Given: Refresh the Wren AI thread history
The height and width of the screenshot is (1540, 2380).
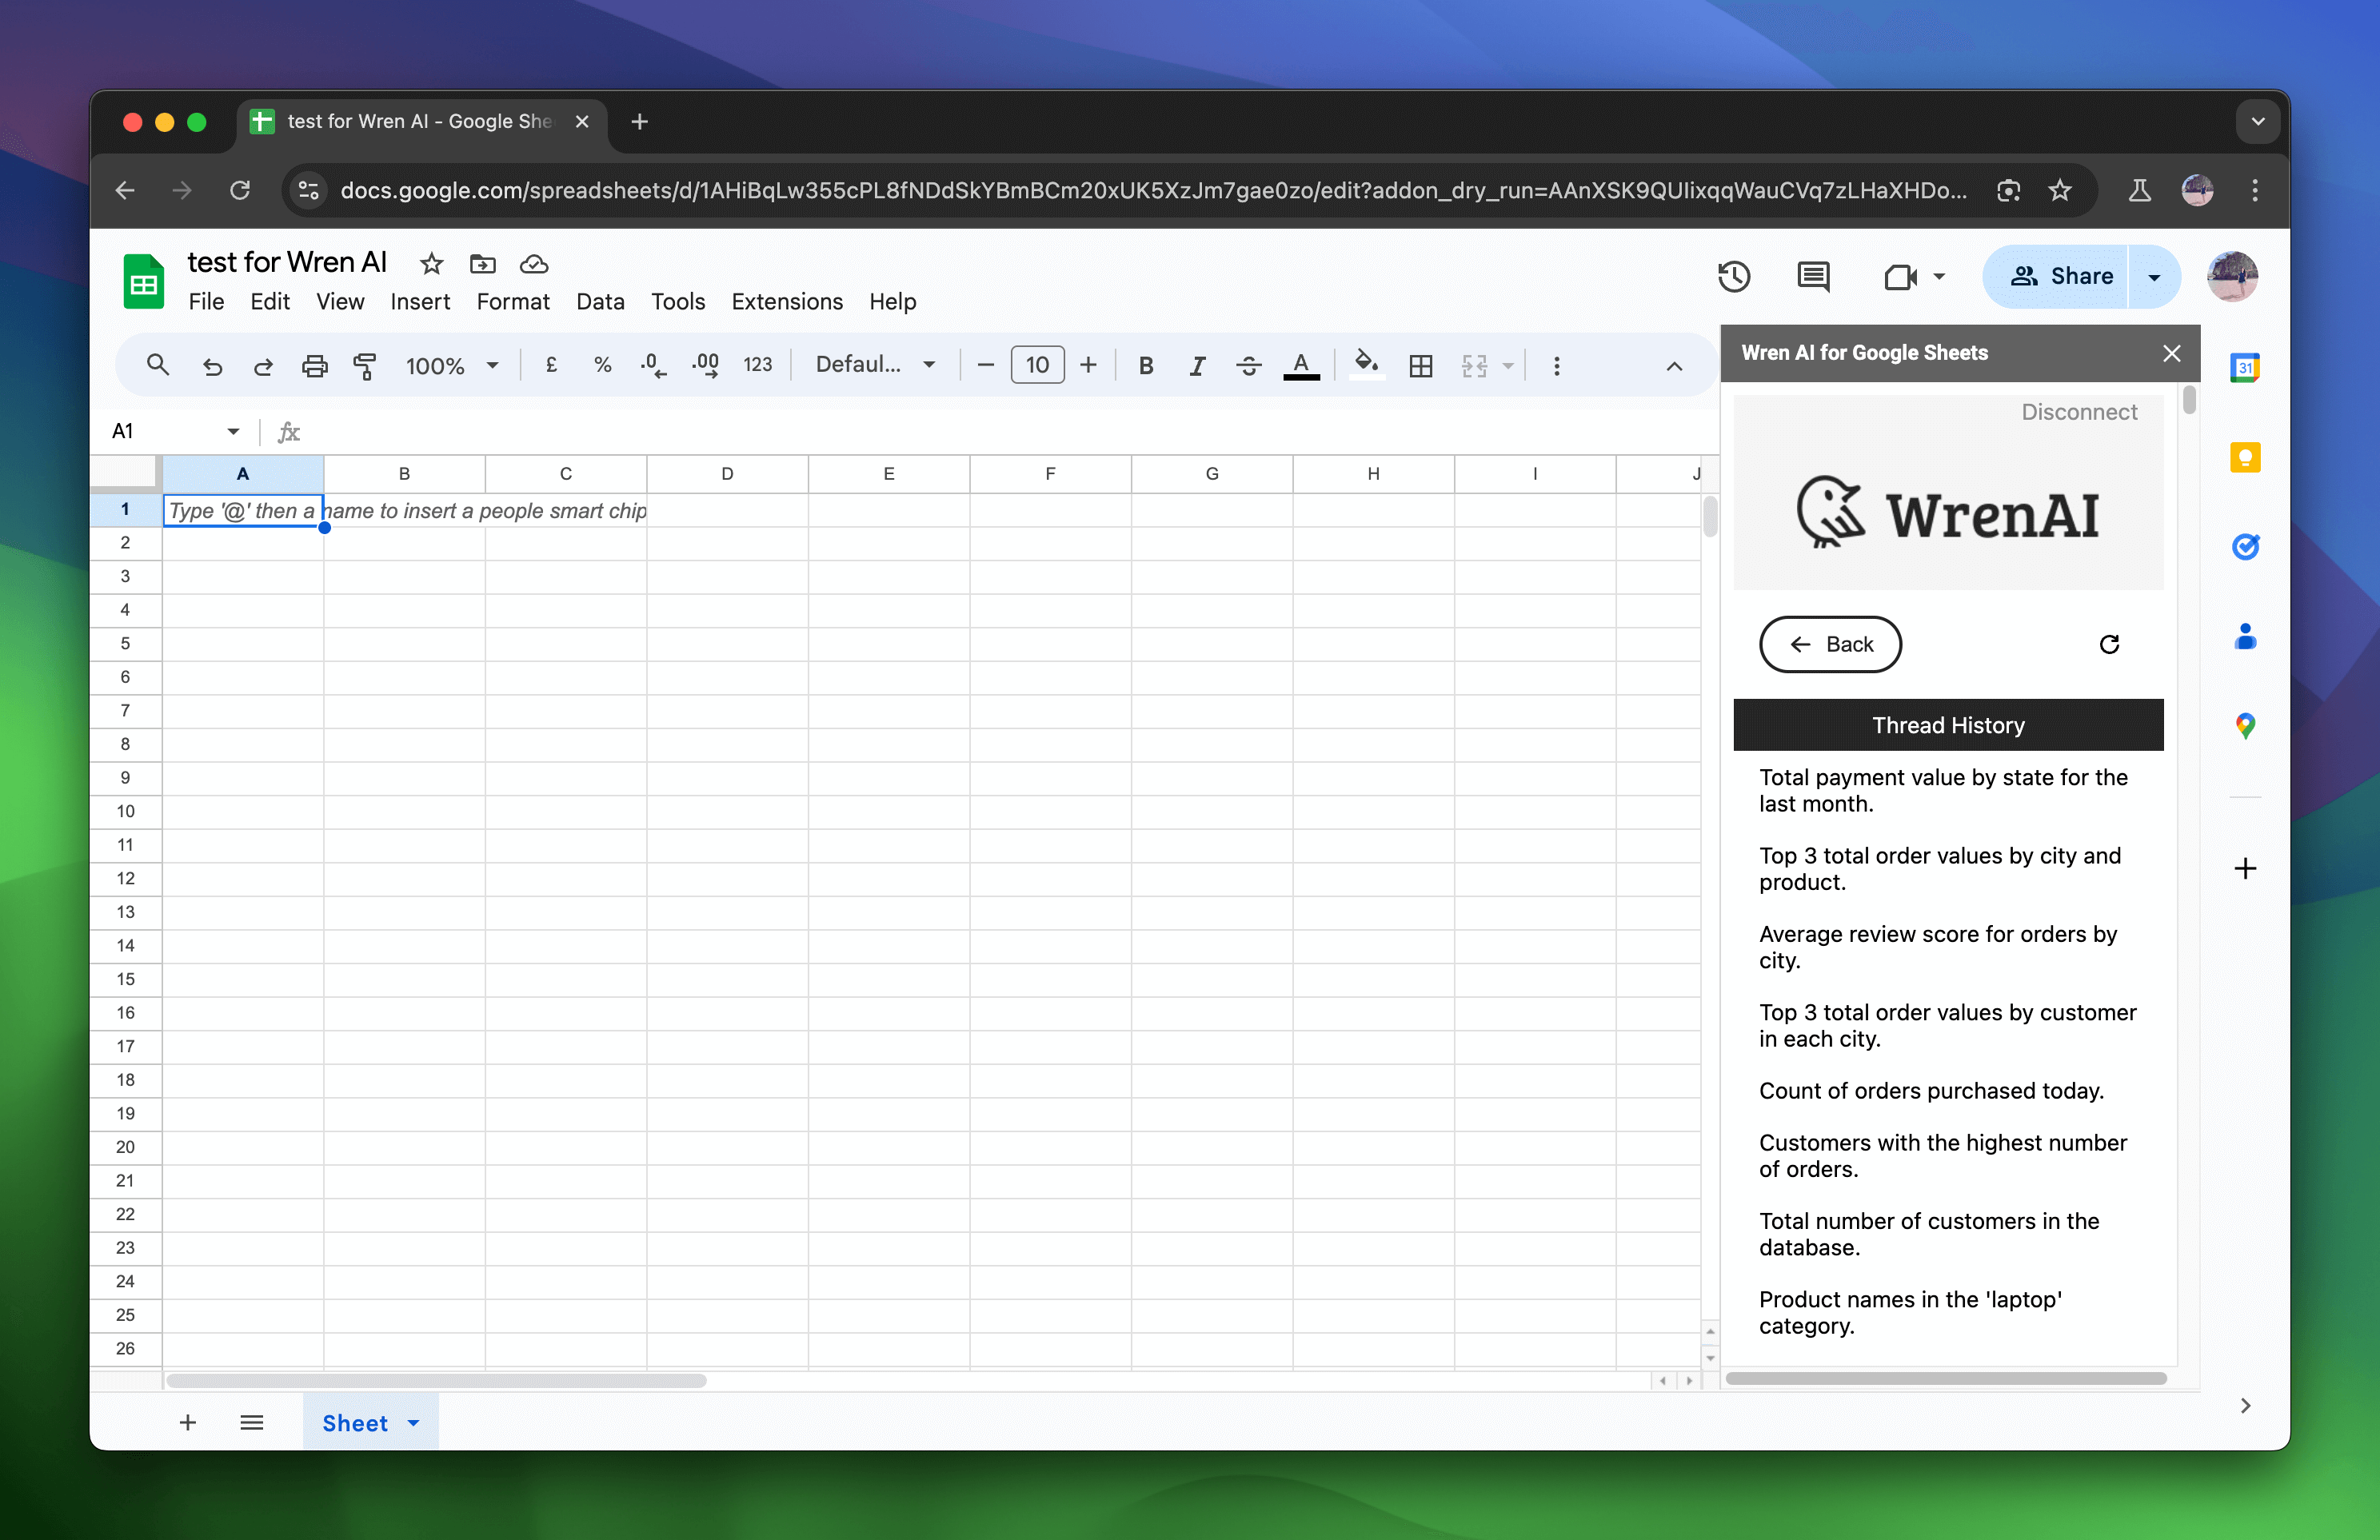Looking at the screenshot, I should tap(2109, 645).
